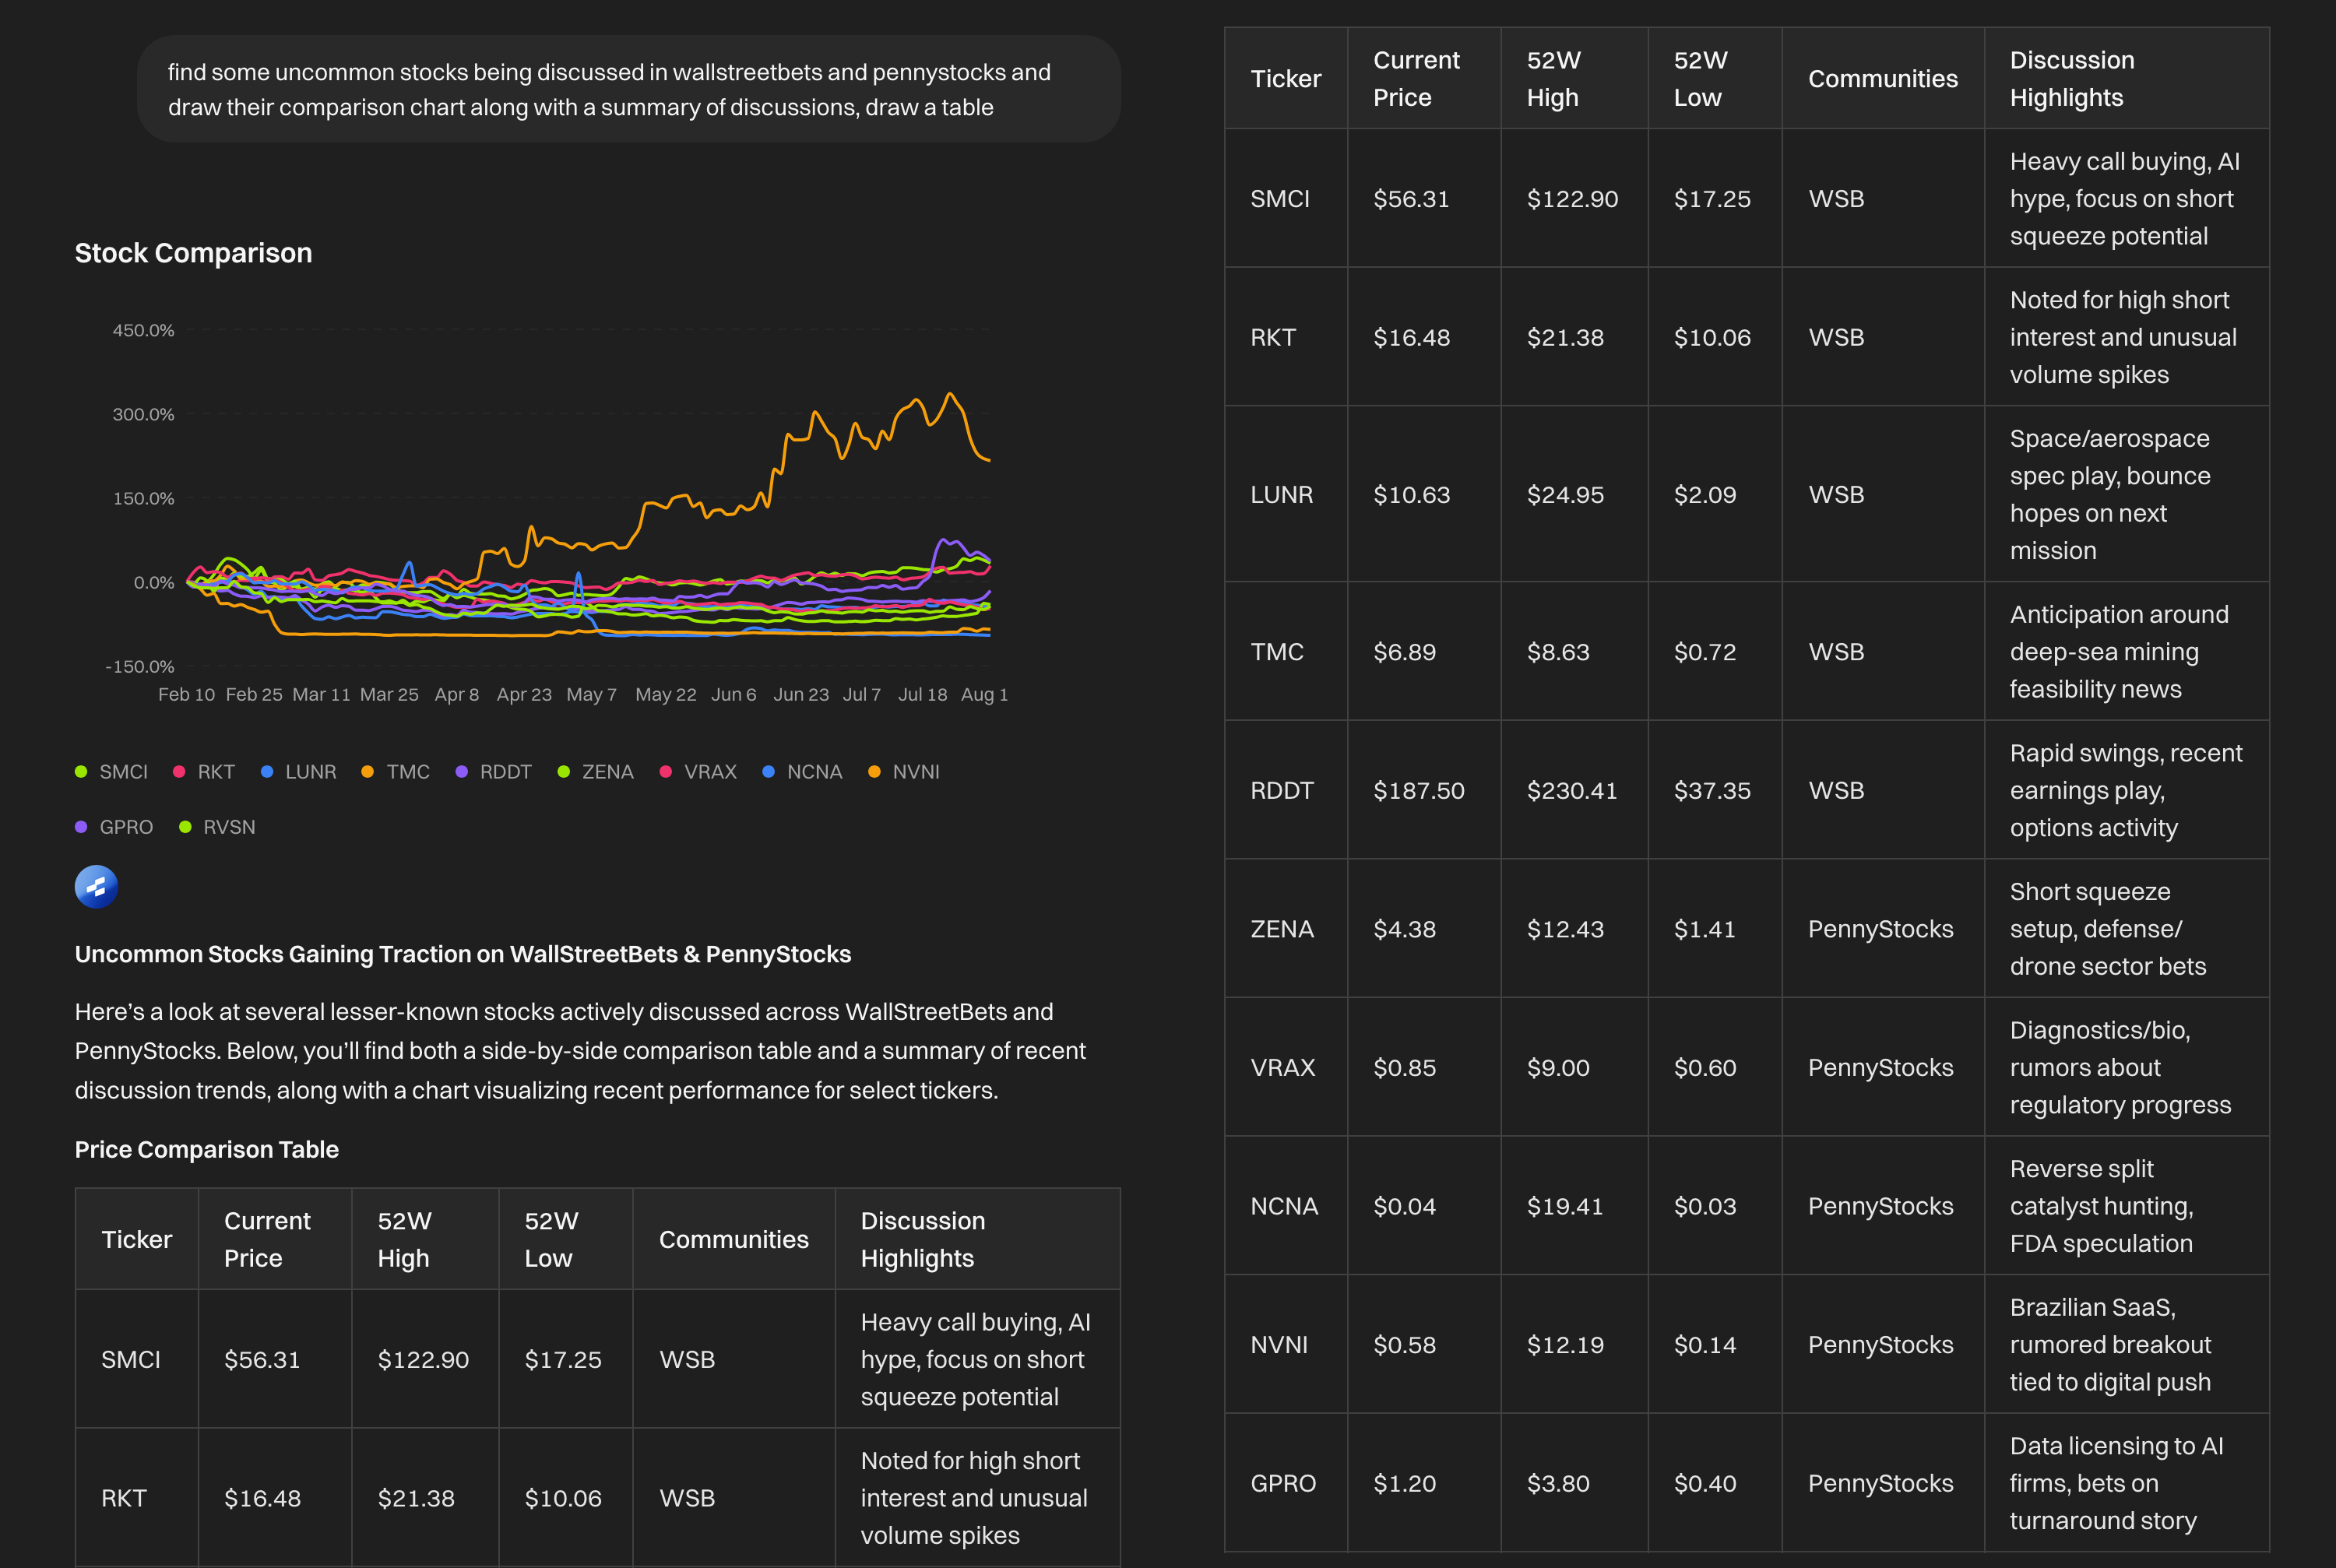
Task: Click the blue assistant avatar icon
Action: [x=96, y=887]
